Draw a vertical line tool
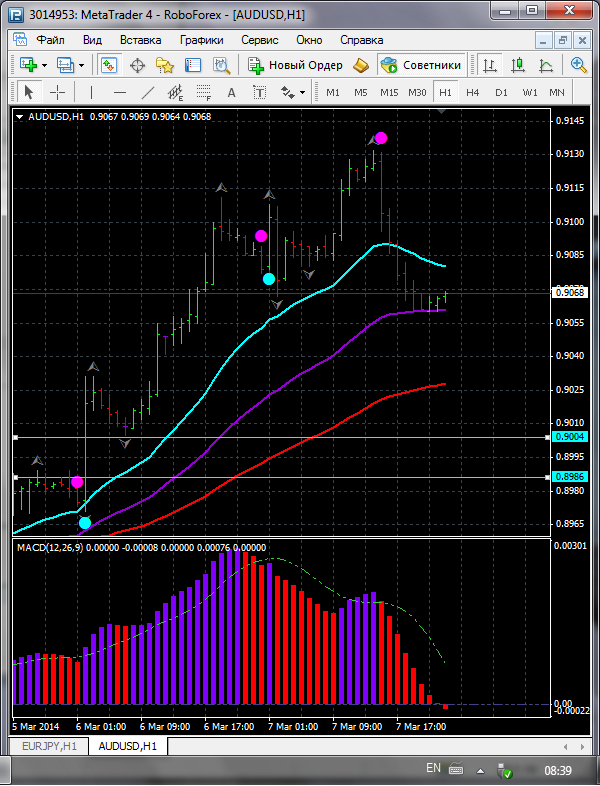The image size is (600, 786). (x=91, y=92)
